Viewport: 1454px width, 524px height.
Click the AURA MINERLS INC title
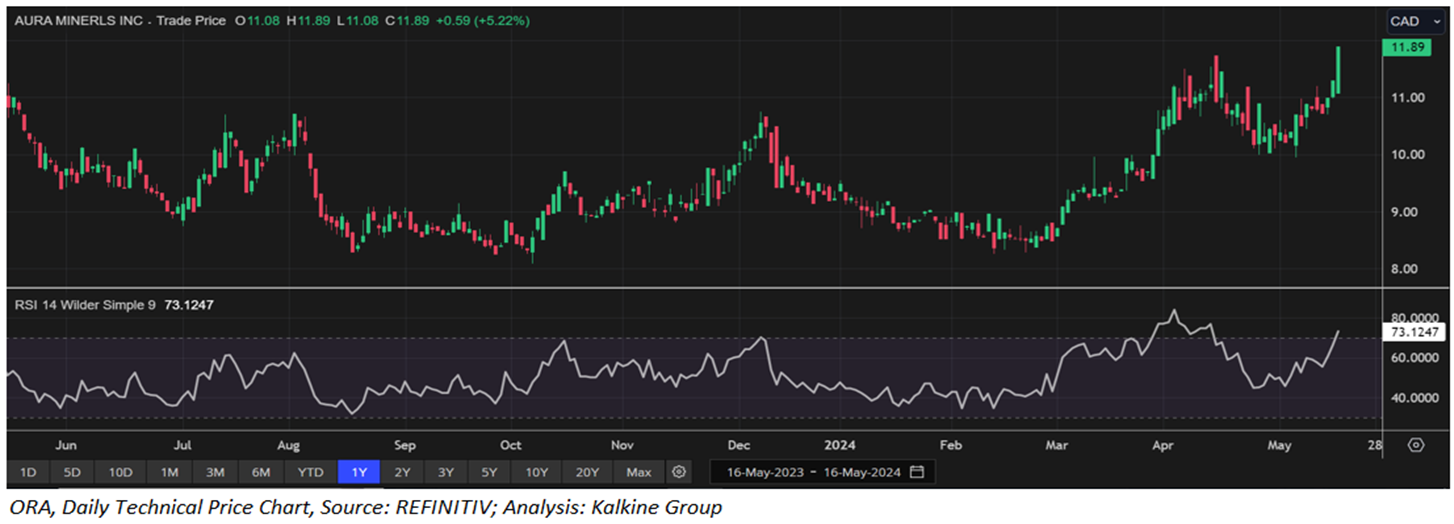(x=77, y=21)
